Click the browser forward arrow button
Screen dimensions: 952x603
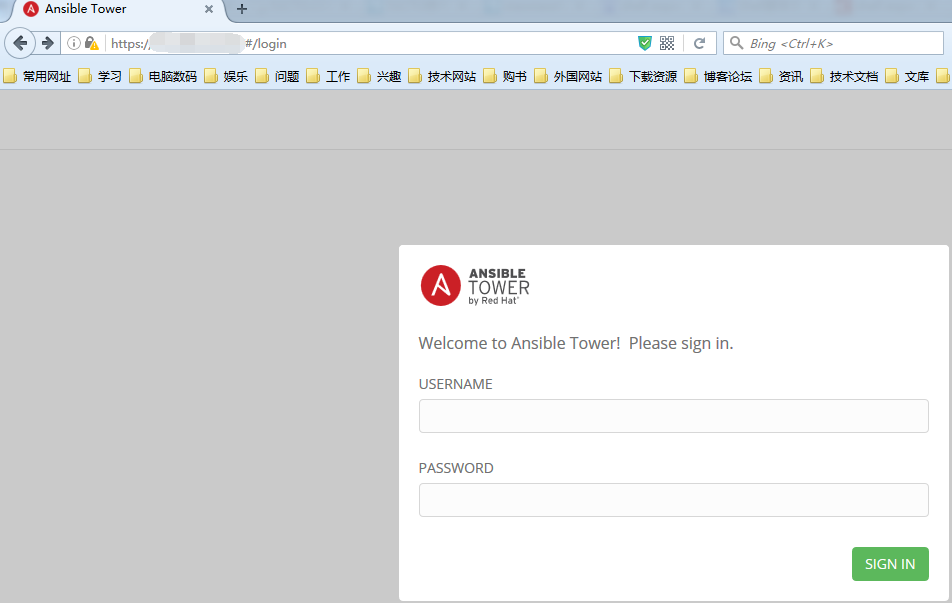(47, 43)
